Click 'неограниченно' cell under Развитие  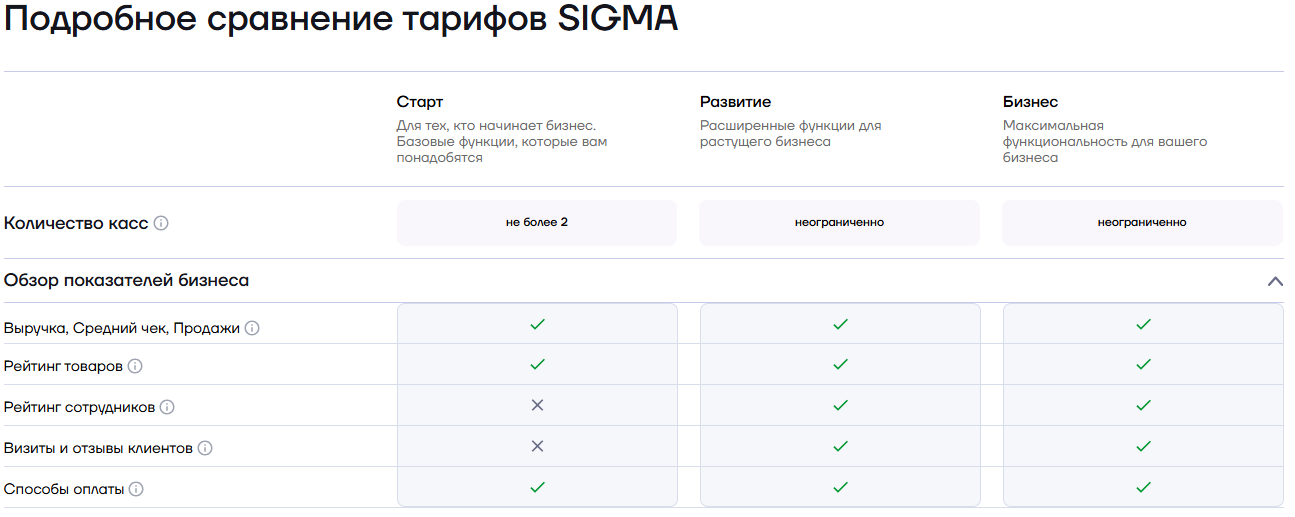click(839, 222)
